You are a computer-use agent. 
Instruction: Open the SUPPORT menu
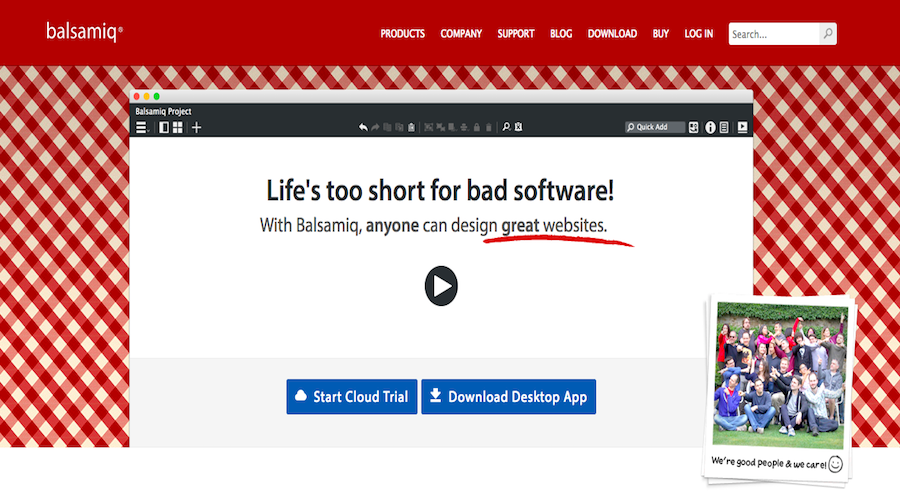tap(515, 34)
